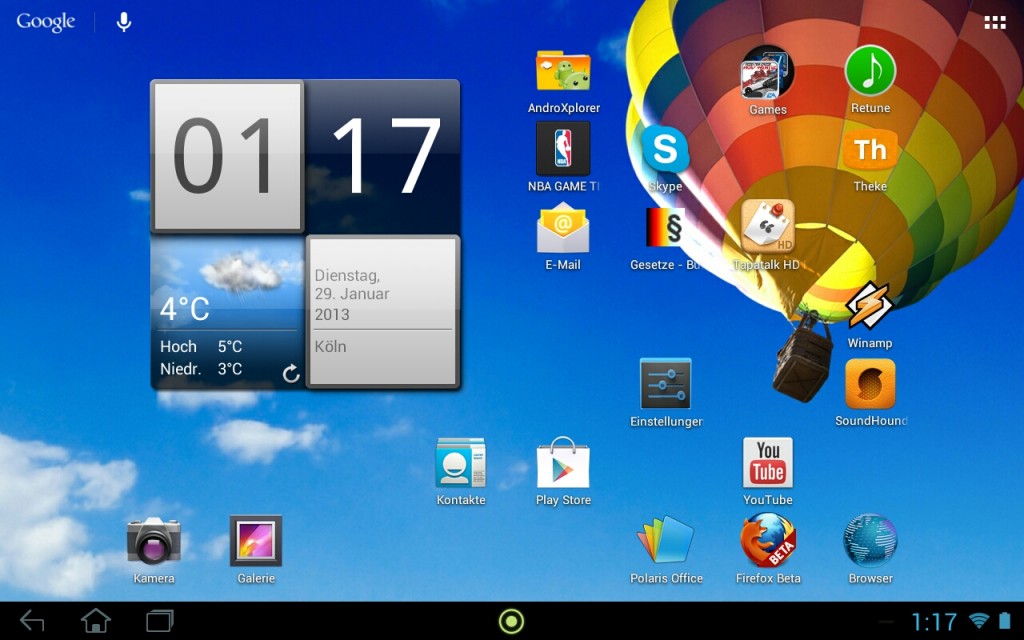Open the Games folder
1024x640 pixels.
point(767,71)
